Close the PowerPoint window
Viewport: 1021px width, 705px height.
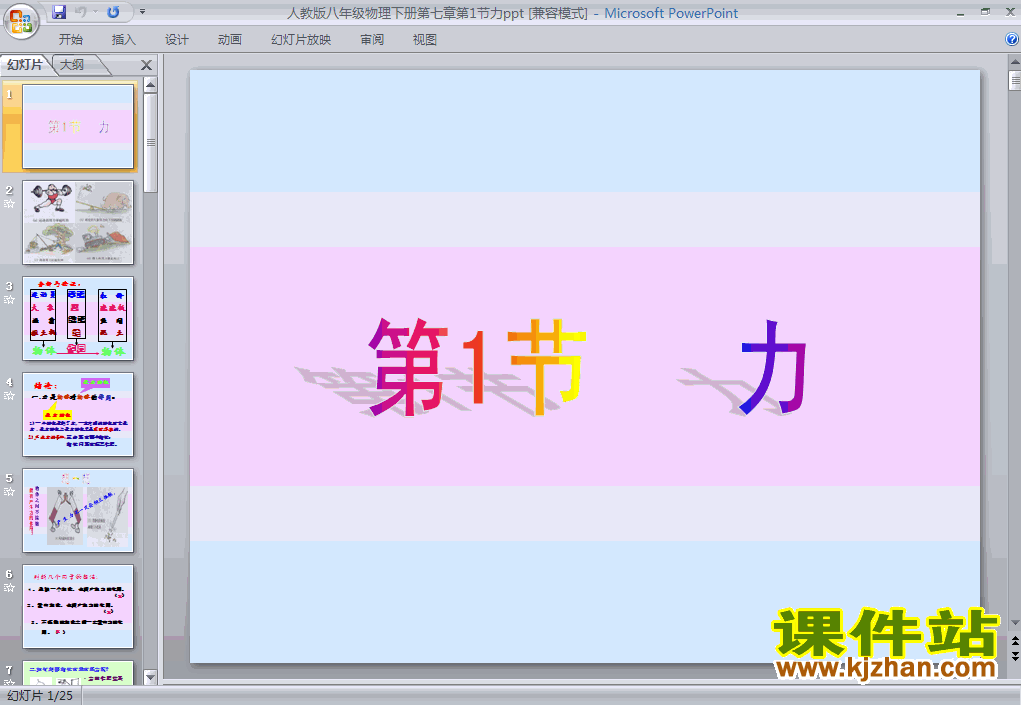(x=1011, y=12)
